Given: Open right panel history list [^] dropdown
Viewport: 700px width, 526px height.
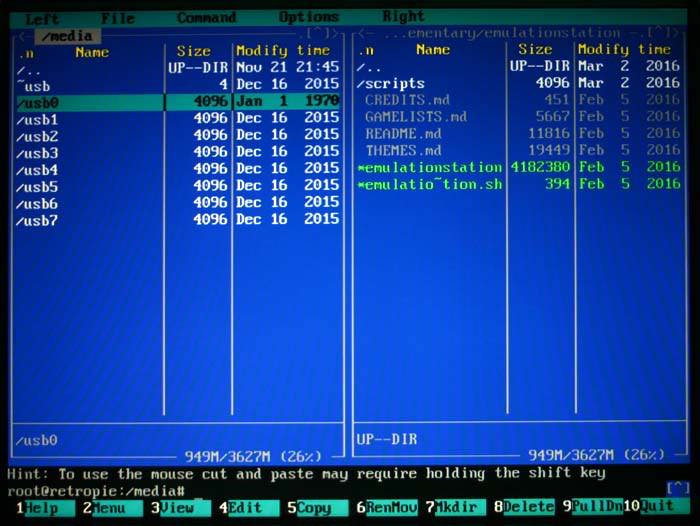Looking at the screenshot, I should (x=660, y=32).
